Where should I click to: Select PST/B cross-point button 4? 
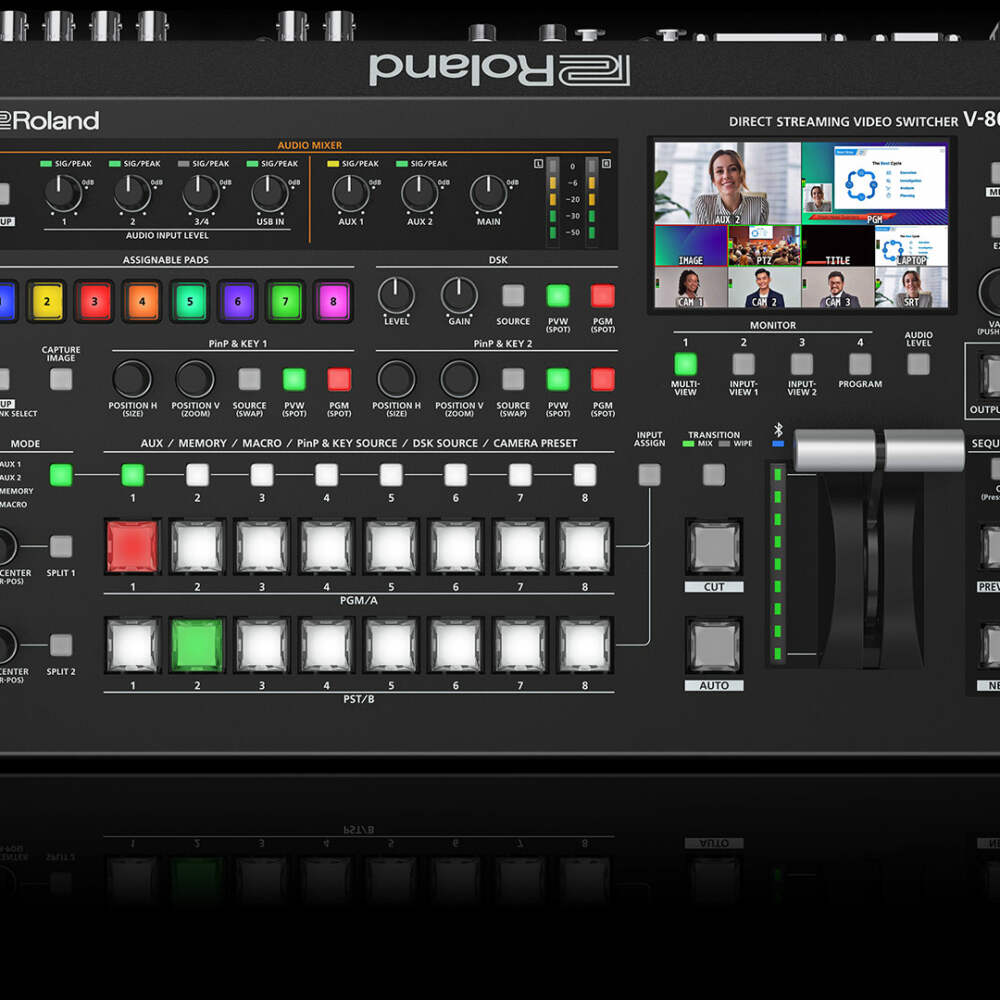[327, 645]
